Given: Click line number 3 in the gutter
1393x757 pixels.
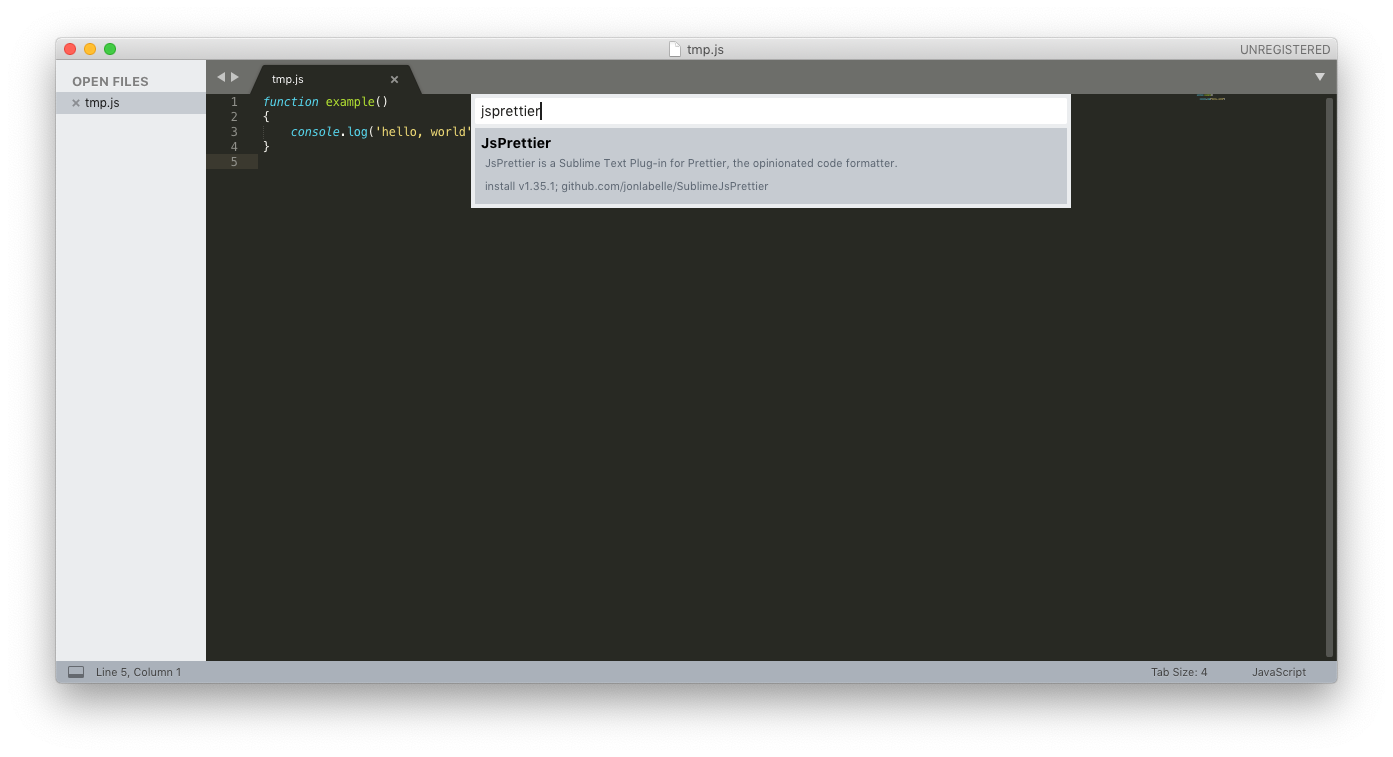Looking at the screenshot, I should tap(234, 132).
